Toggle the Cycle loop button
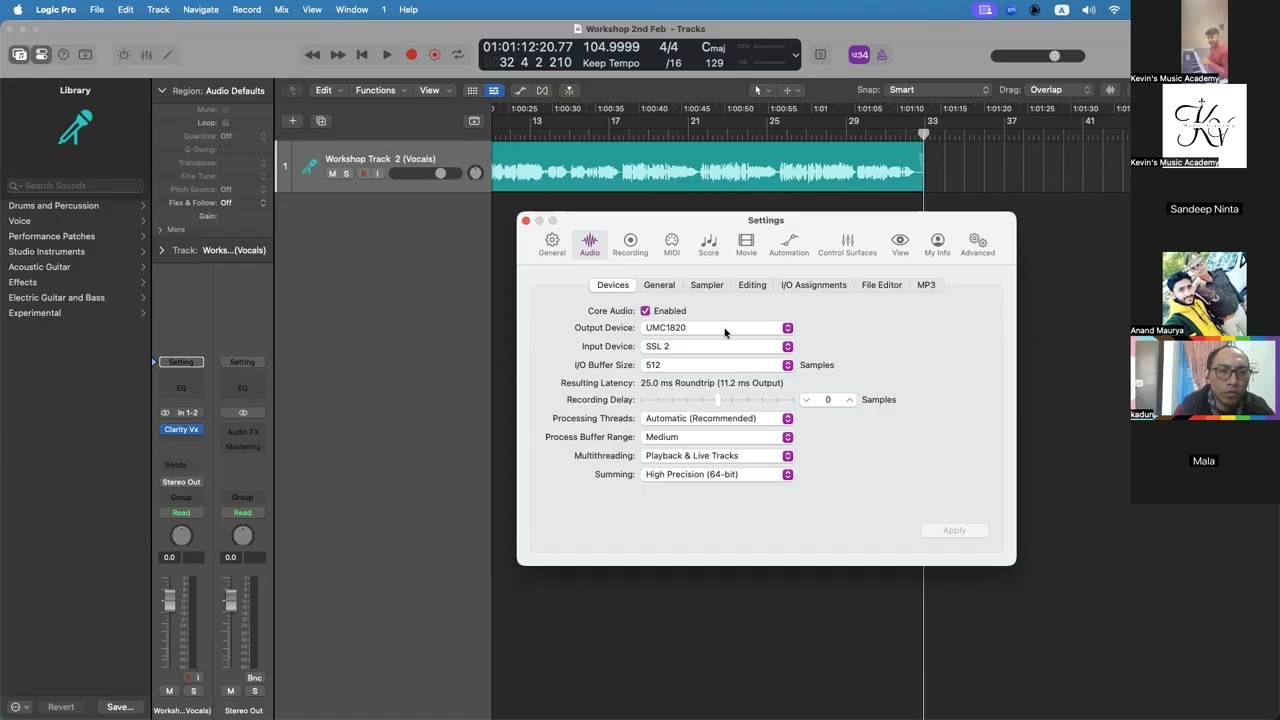Screen dimensions: 1280x720 click(x=458, y=55)
